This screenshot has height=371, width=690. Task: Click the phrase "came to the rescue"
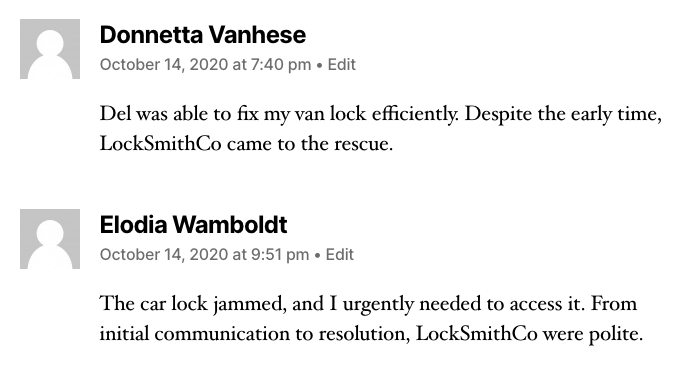(308, 144)
